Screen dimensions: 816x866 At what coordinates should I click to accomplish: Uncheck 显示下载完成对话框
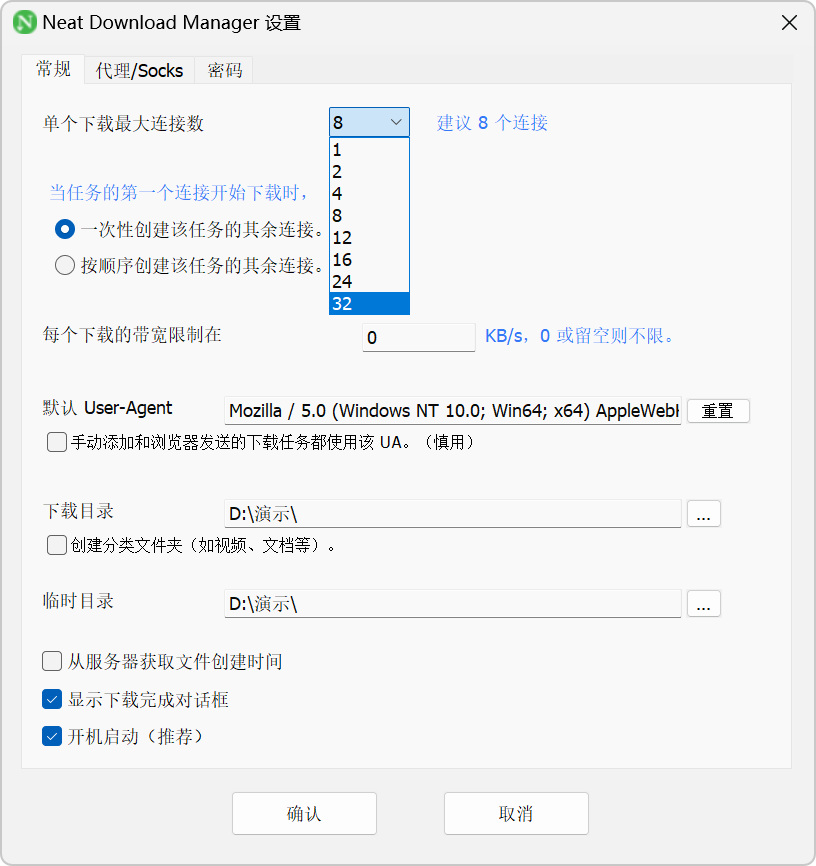[52, 699]
